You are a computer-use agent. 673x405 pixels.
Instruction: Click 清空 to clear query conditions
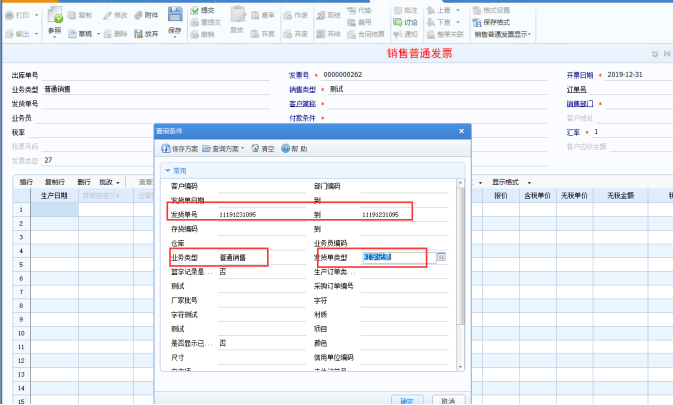(263, 148)
